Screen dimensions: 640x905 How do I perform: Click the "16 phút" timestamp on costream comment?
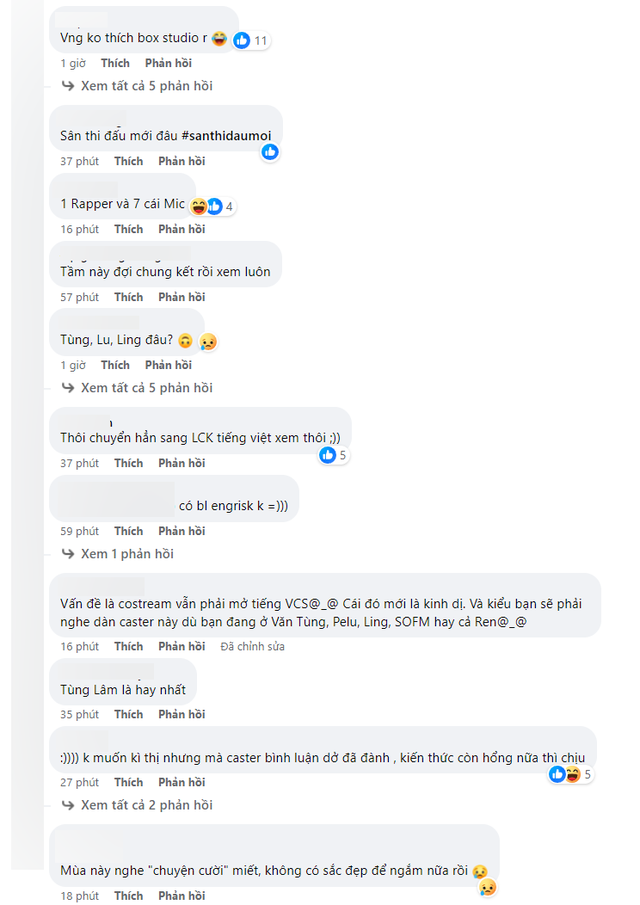pos(79,647)
